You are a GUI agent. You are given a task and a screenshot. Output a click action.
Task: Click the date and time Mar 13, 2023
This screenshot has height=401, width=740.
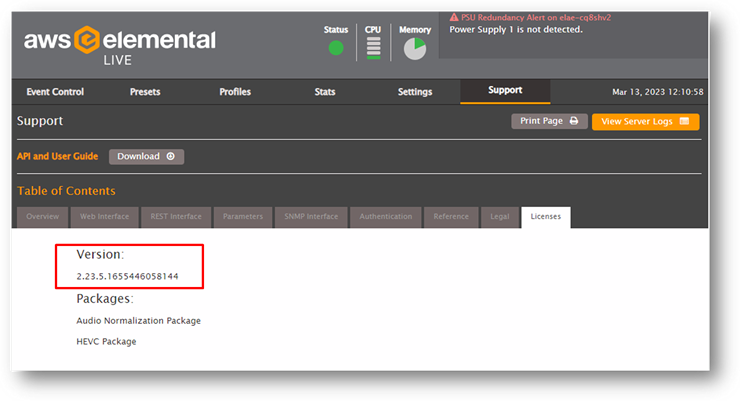(657, 92)
